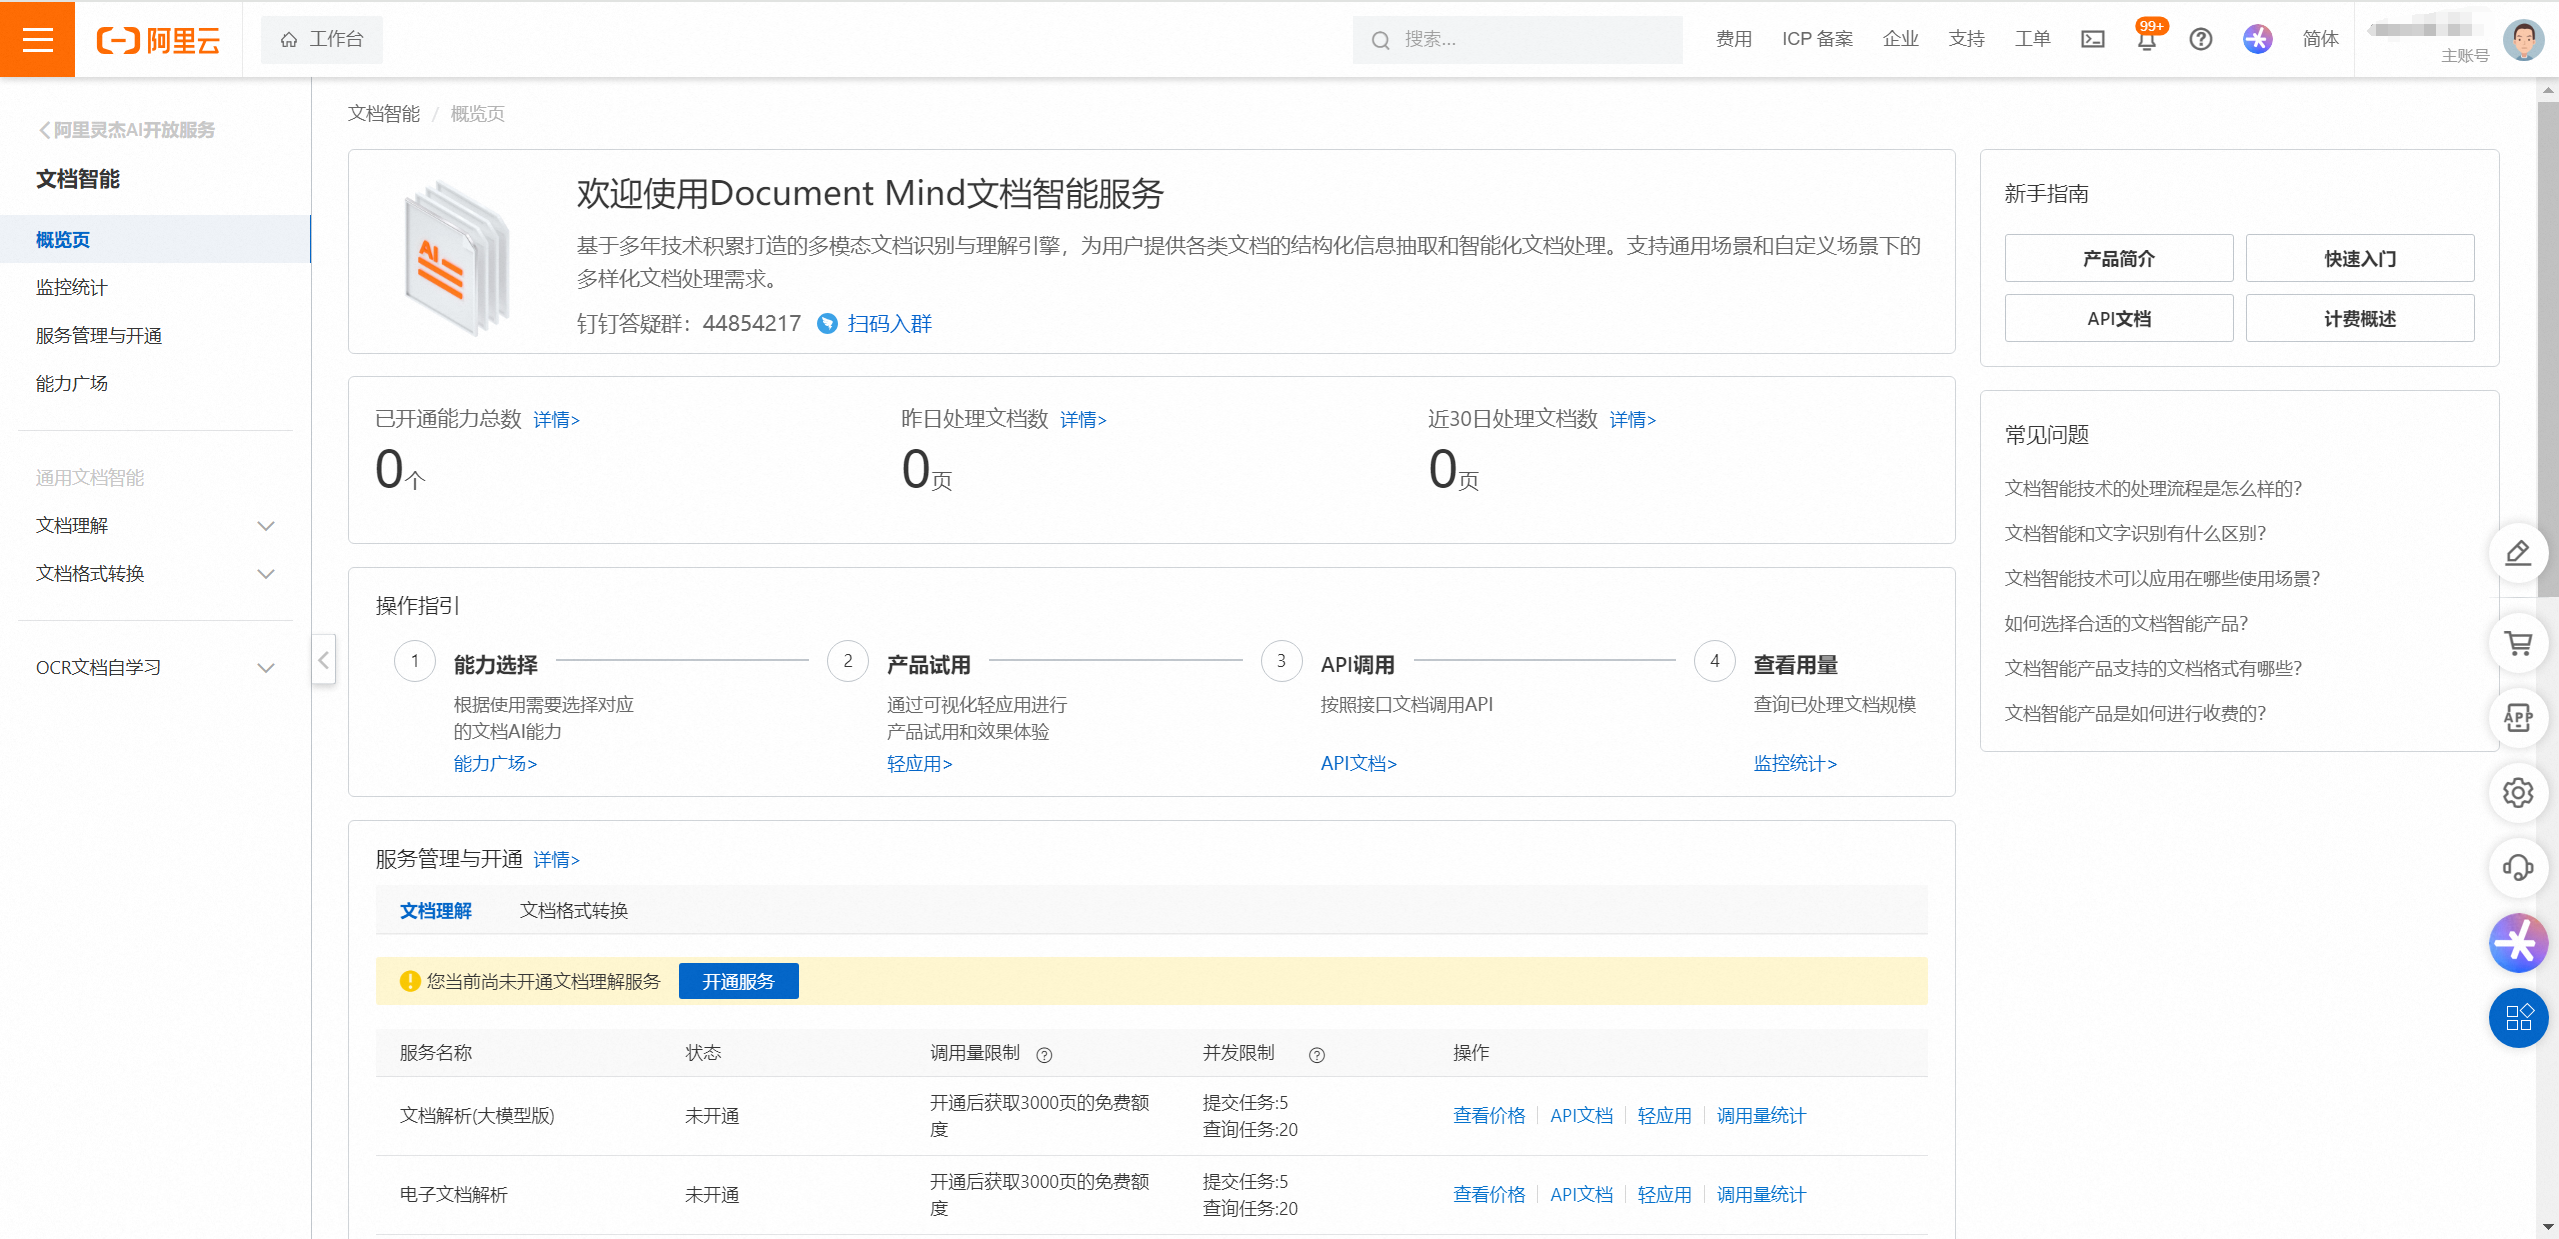Open API文档 guide button

[x=2118, y=318]
